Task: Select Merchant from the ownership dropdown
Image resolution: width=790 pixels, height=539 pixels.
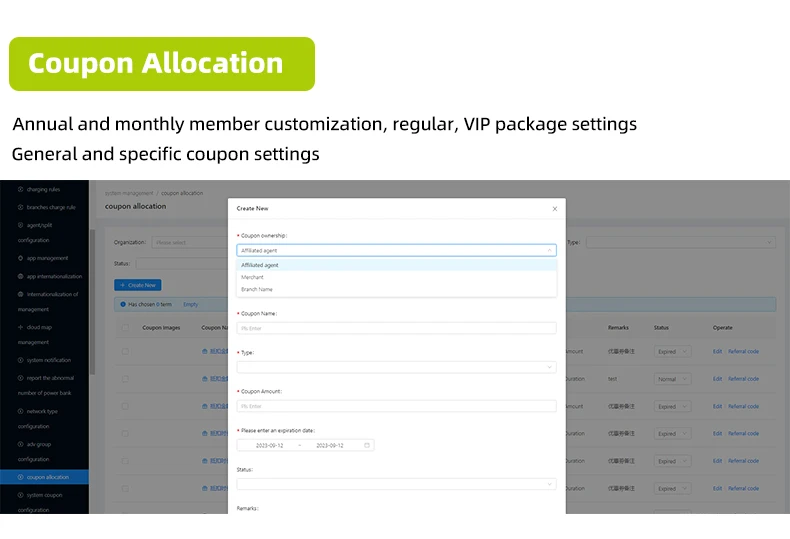Action: [x=253, y=277]
